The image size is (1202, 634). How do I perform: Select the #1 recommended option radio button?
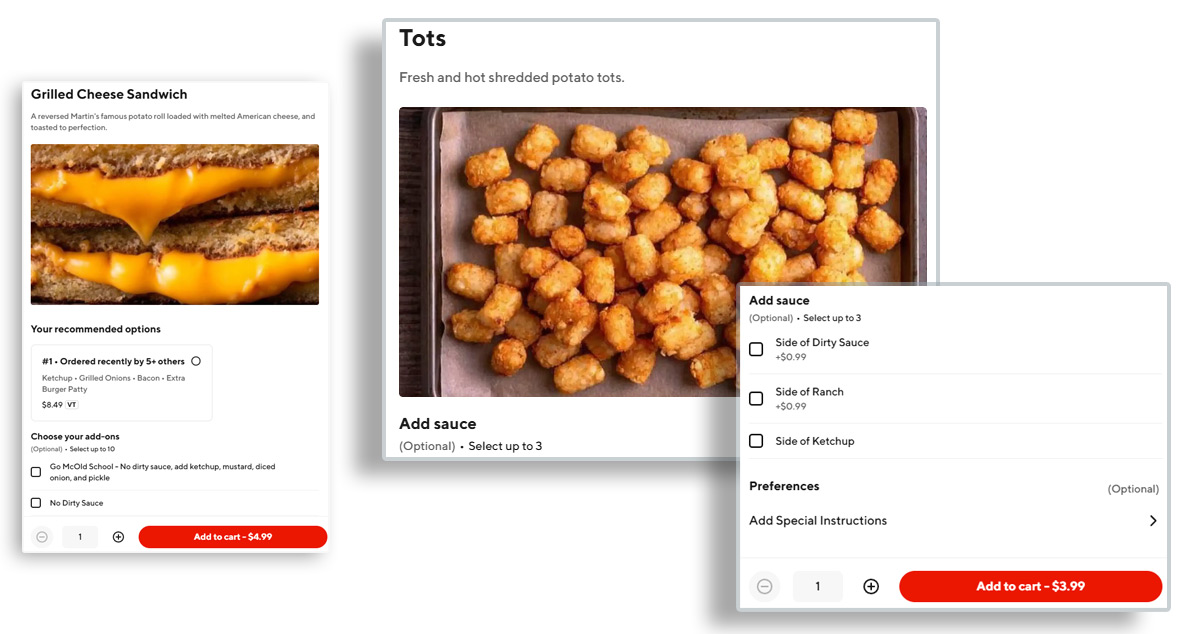coord(195,361)
